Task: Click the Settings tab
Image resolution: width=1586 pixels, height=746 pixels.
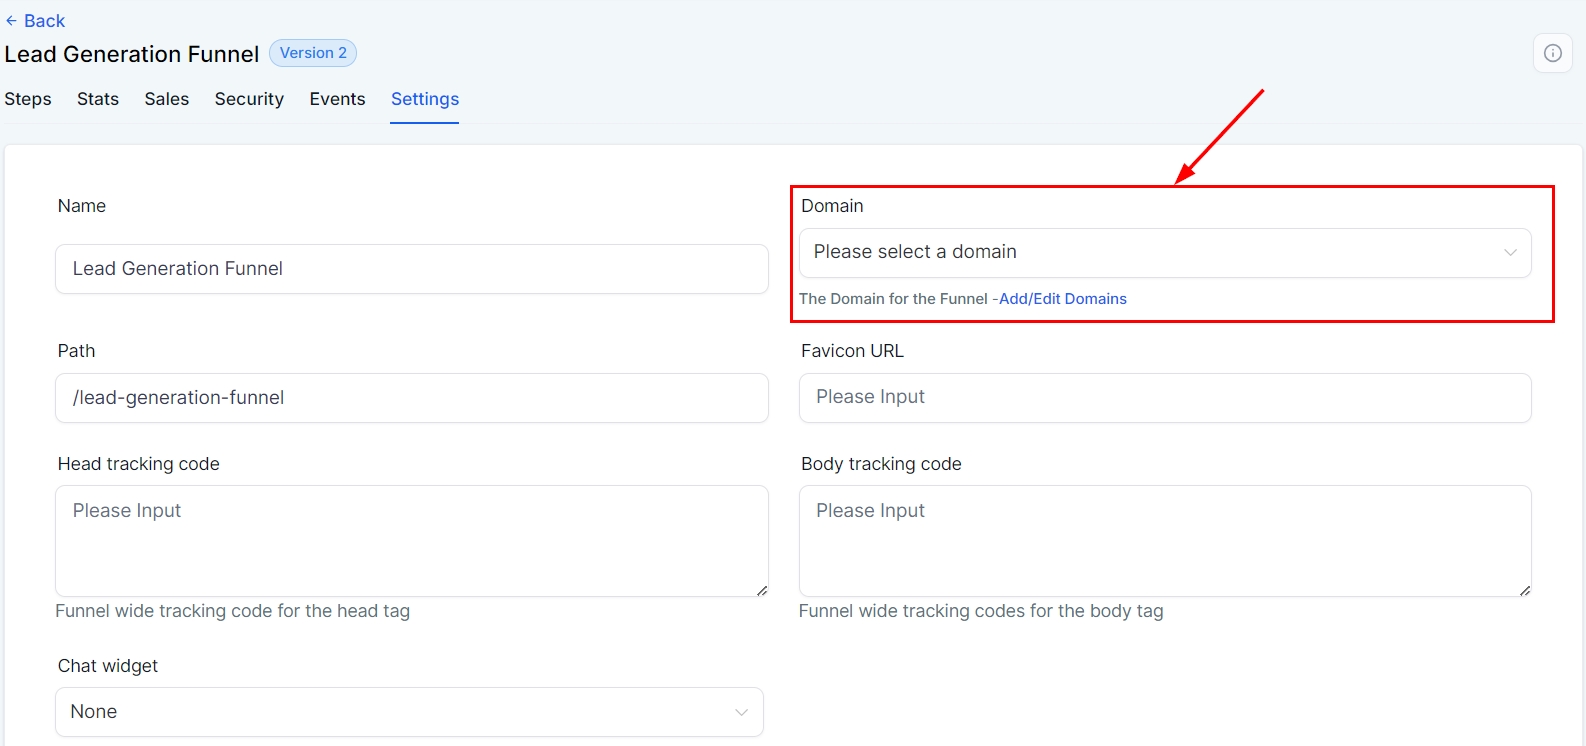Action: [425, 99]
